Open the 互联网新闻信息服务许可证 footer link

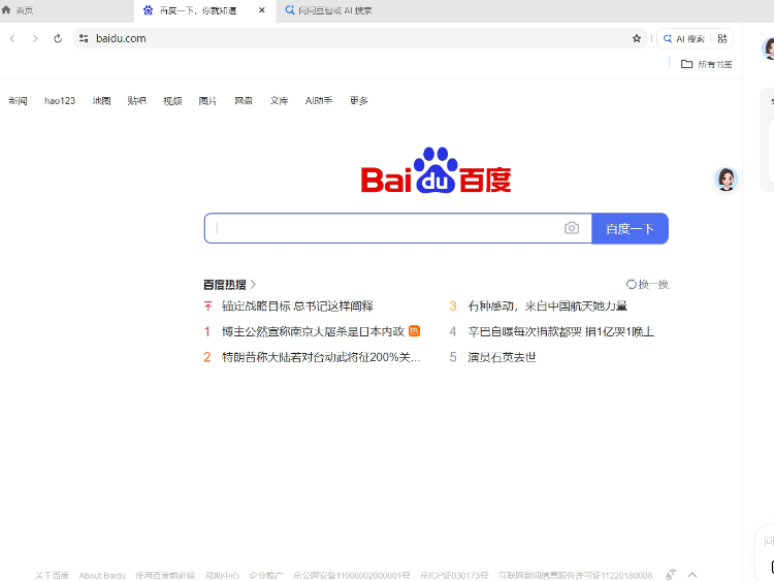coord(575,576)
